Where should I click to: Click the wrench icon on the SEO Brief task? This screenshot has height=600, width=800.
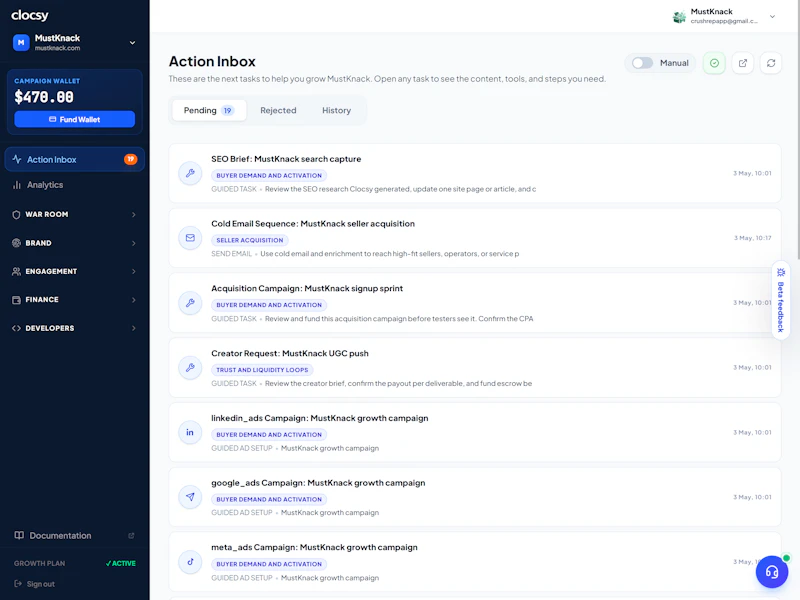pyautogui.click(x=190, y=173)
